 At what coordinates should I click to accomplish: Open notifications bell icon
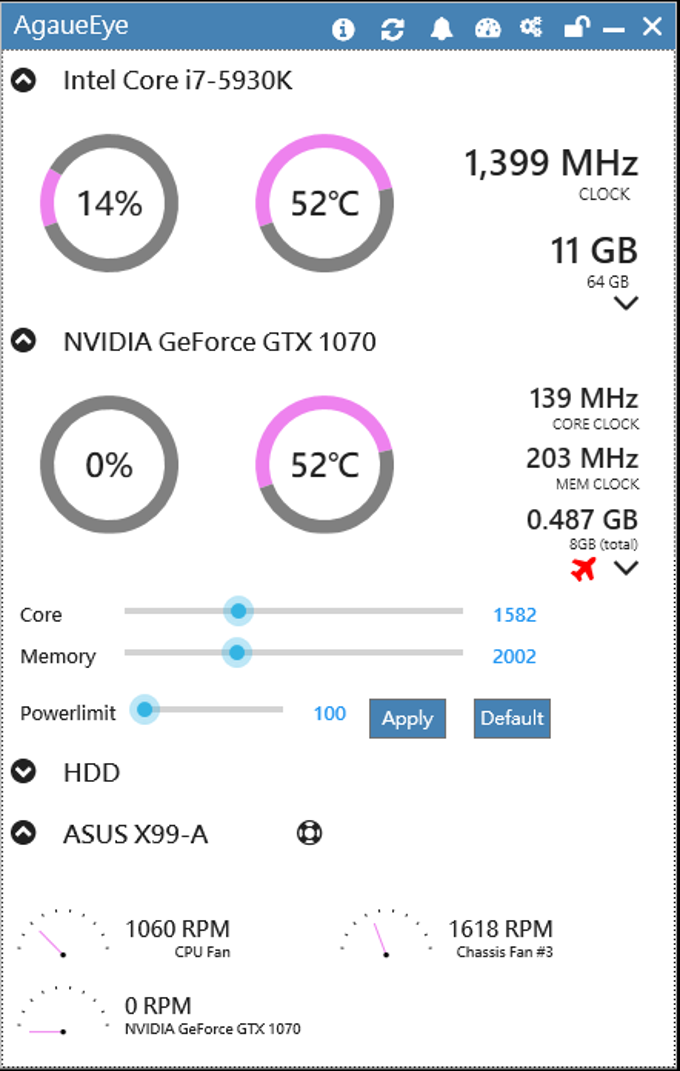pos(442,28)
